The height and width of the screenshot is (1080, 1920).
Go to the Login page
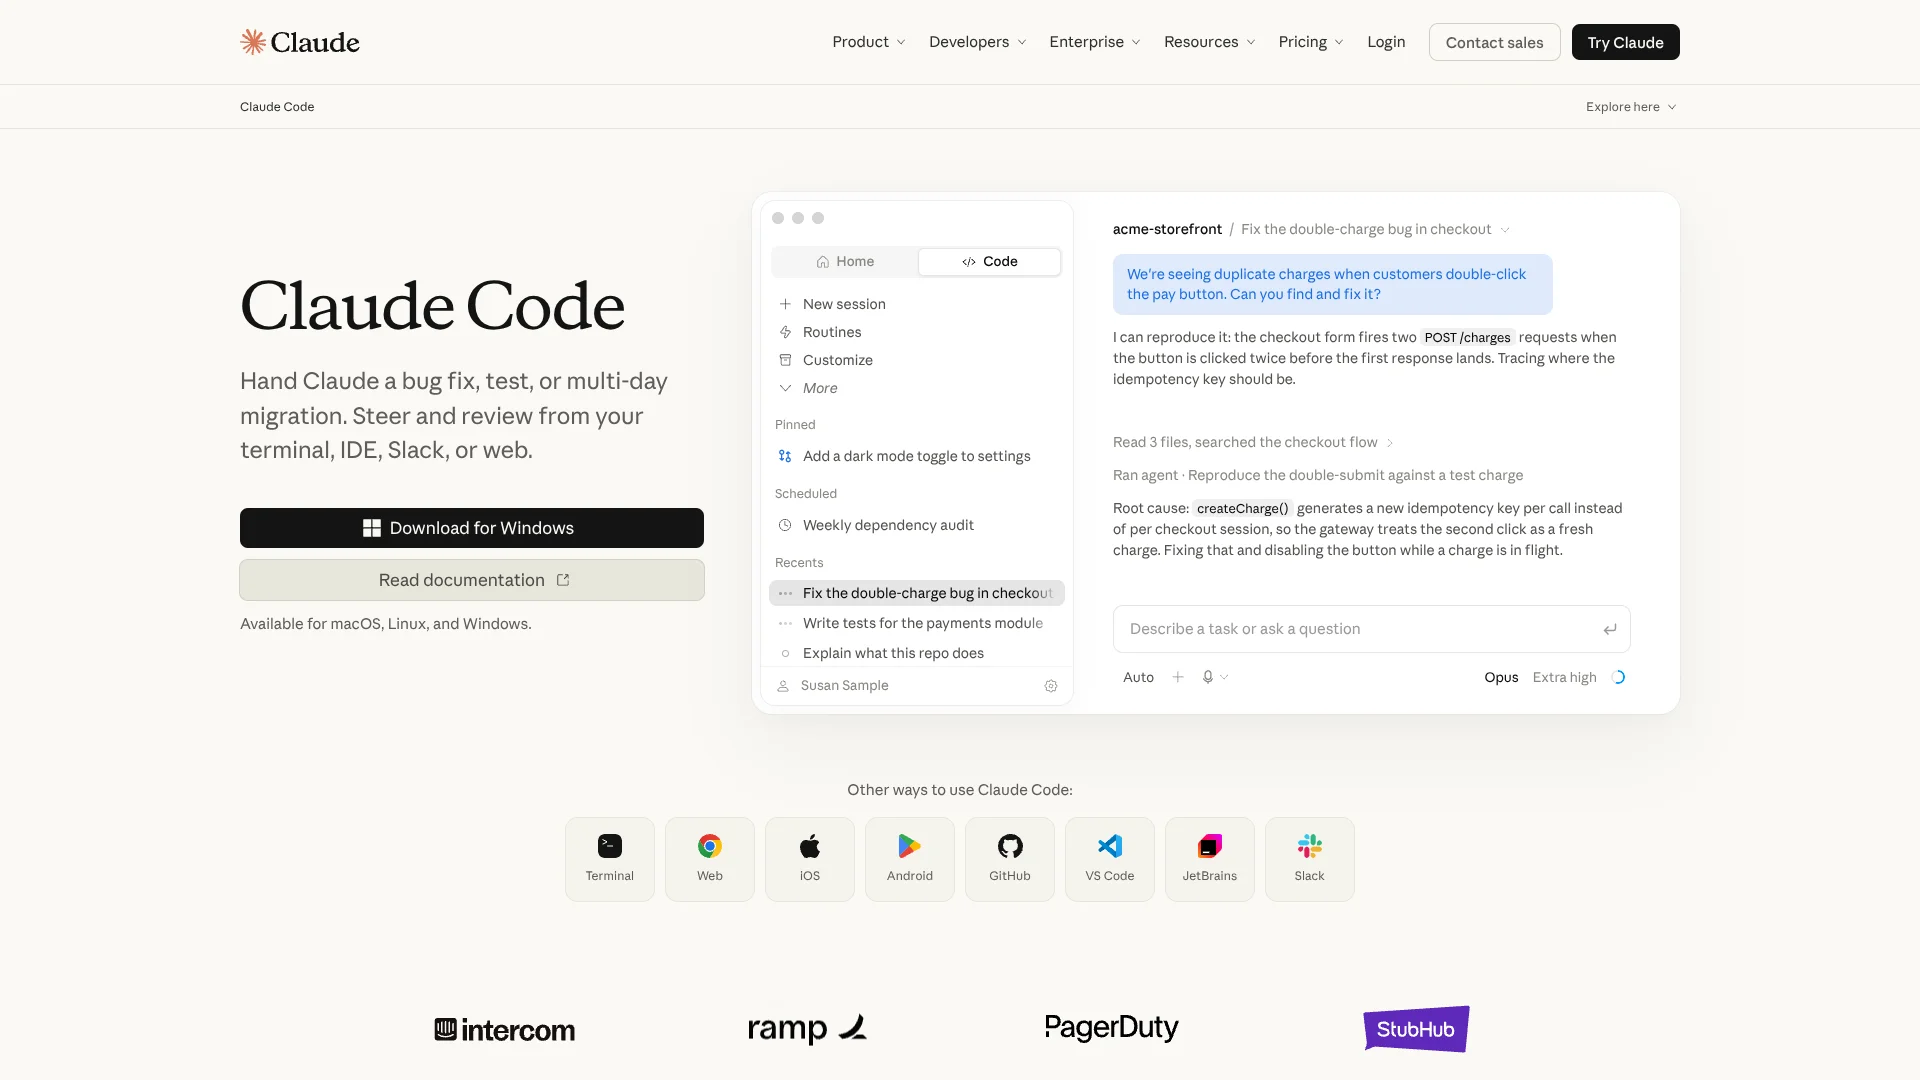pos(1386,42)
